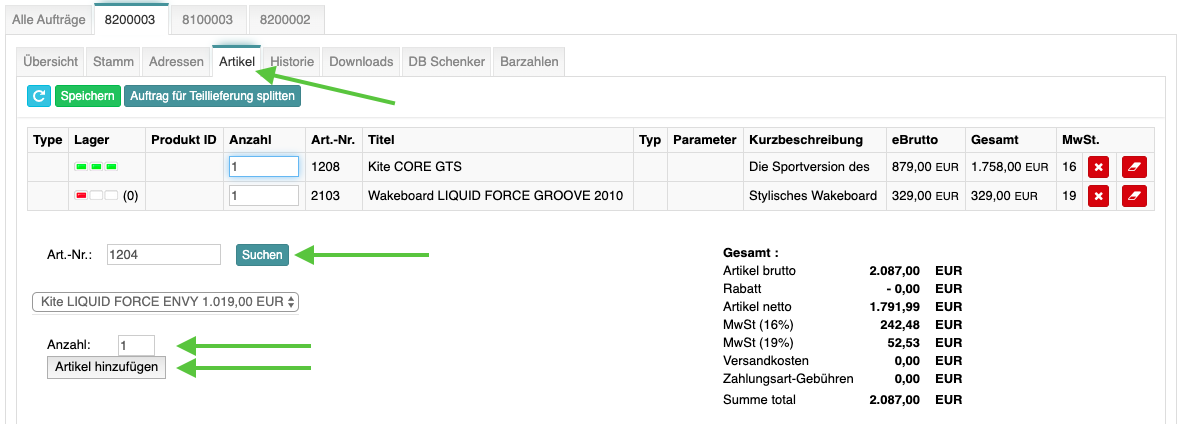Open order tab 8100003
The width and height of the screenshot is (1185, 424).
(207, 20)
